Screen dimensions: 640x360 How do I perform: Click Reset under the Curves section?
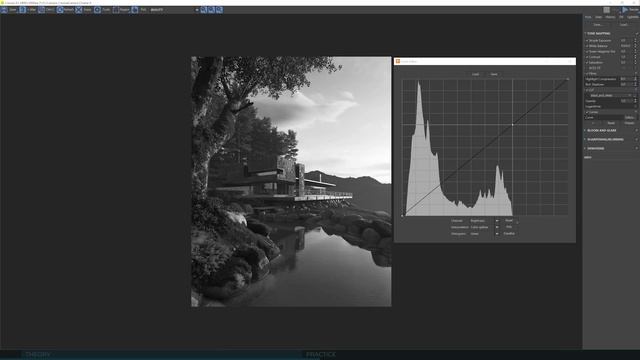[611, 123]
